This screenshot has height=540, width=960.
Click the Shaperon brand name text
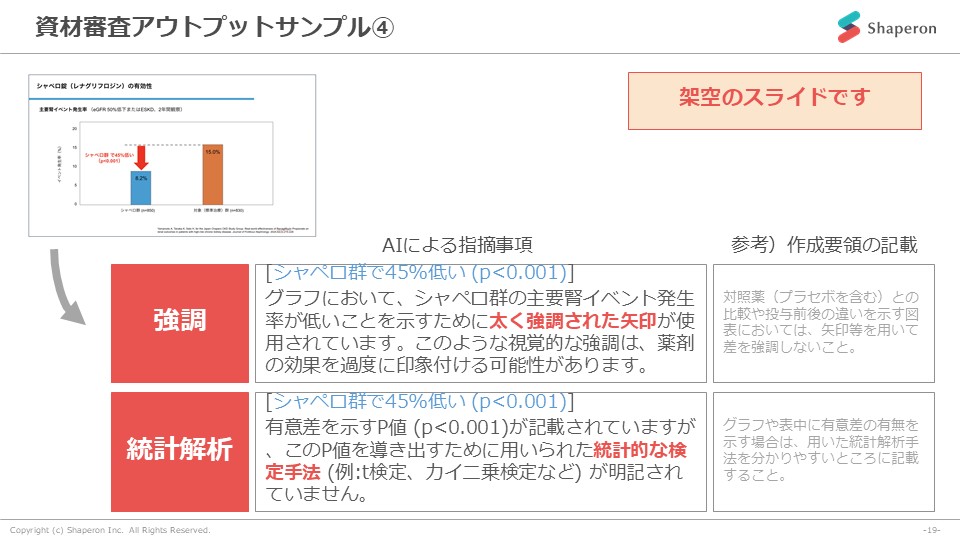901,28
